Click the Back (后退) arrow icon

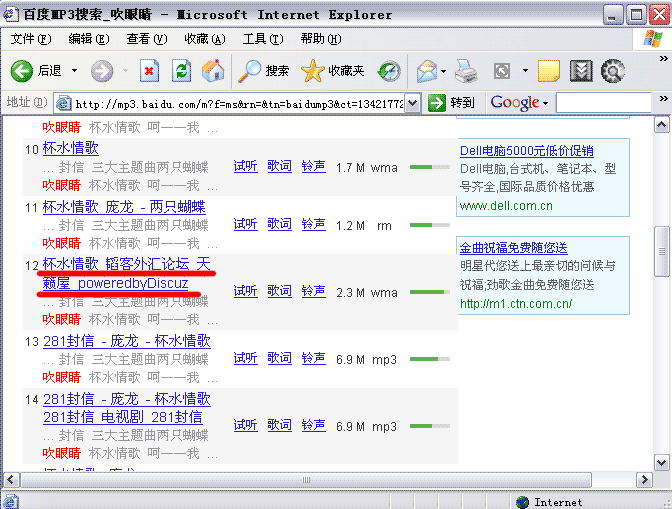[21, 71]
